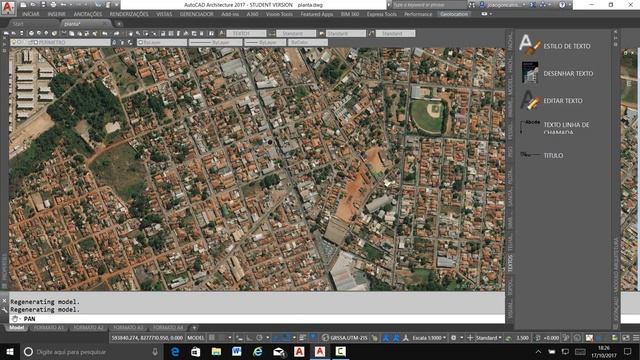Toggle MODEL space button in status bar
640x360 pixels.
click(196, 338)
